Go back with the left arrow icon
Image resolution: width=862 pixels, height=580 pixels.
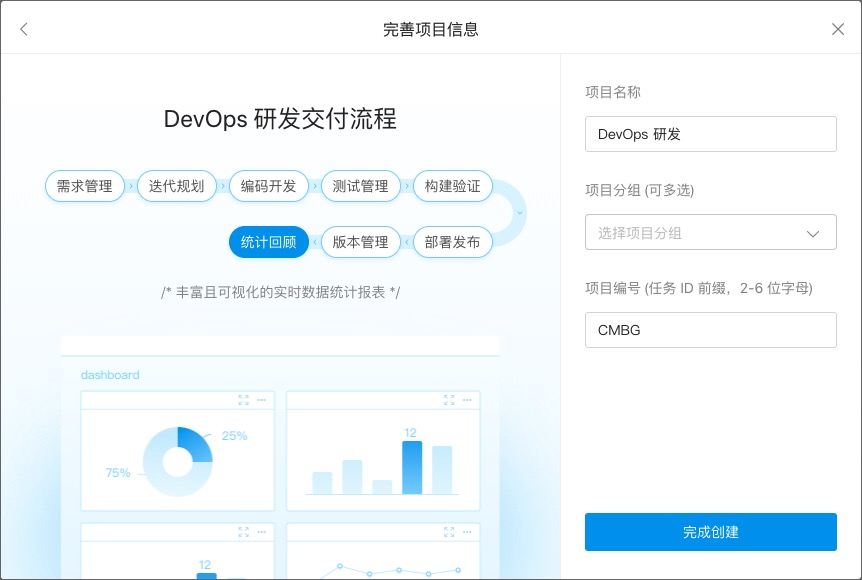coord(24,29)
